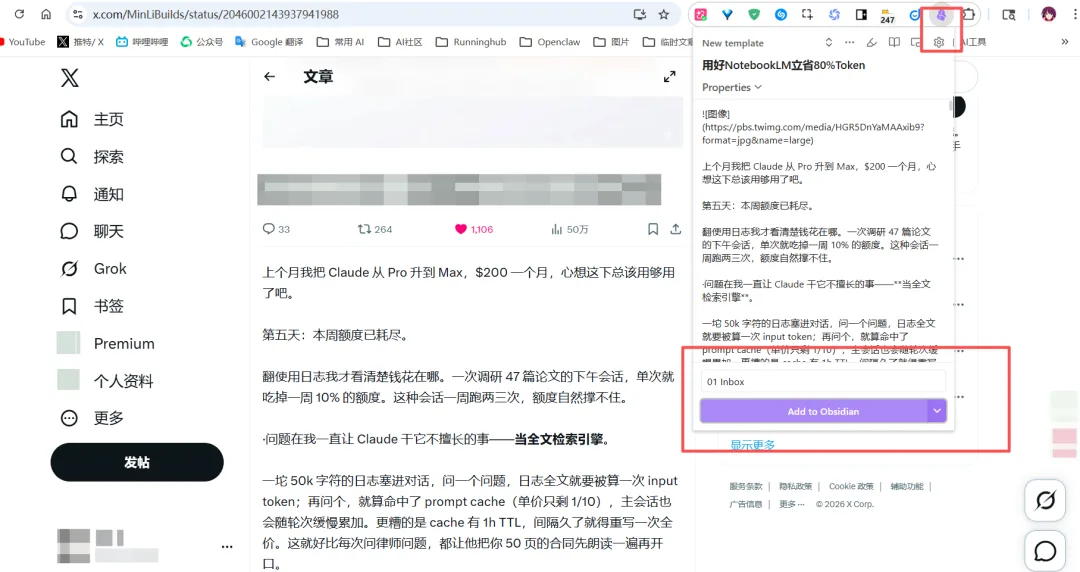Open the view stats showing 50万

[x=570, y=229]
